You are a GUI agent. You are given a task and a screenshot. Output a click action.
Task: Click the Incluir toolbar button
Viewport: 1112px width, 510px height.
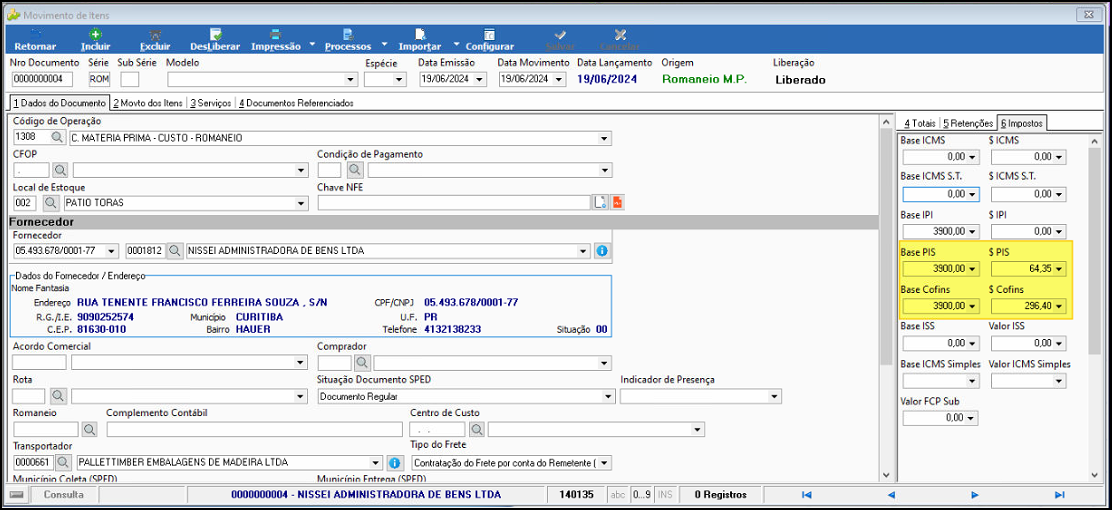click(95, 40)
